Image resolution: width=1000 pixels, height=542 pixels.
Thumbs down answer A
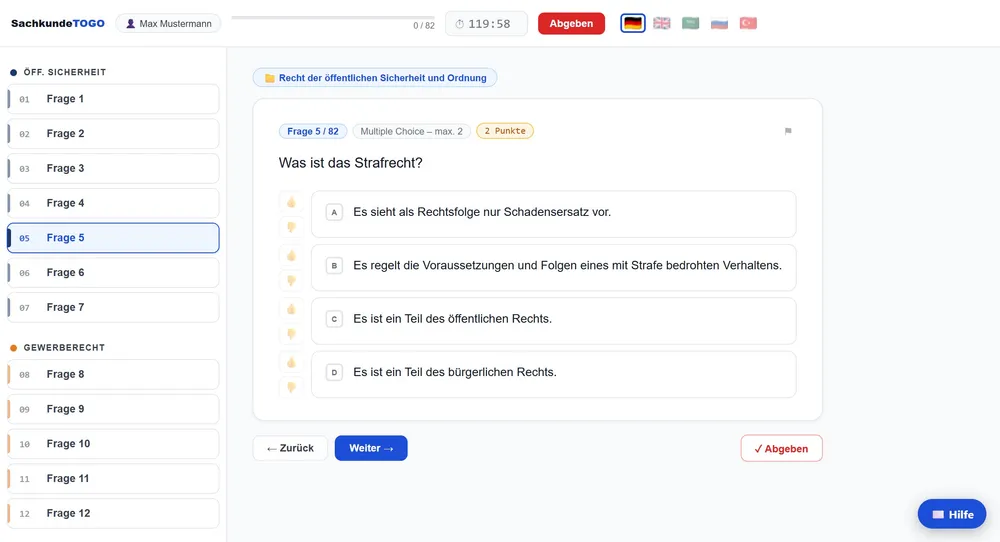tap(291, 227)
